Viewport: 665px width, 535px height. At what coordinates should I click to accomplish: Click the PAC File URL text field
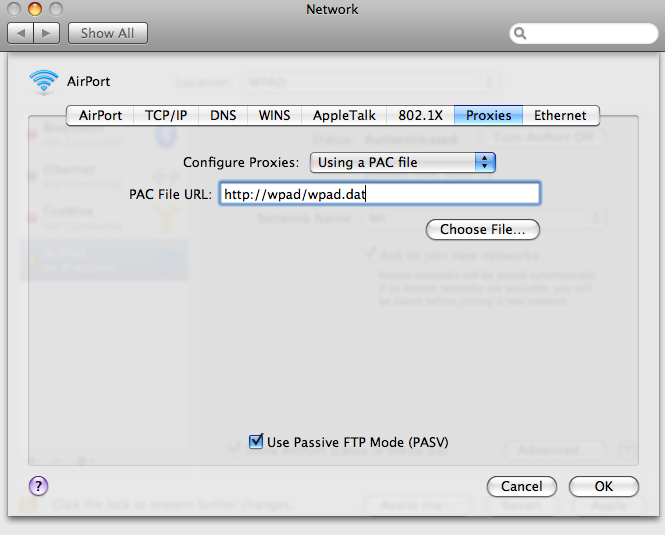pyautogui.click(x=380, y=194)
